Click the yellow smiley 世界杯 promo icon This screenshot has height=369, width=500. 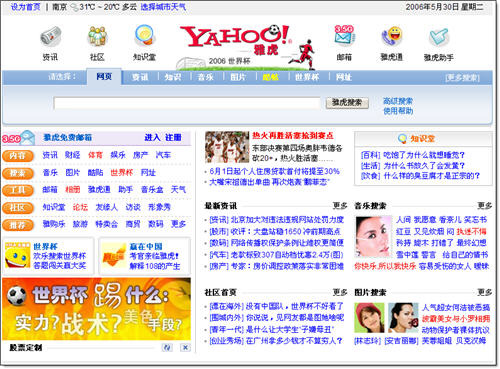[x=17, y=255]
